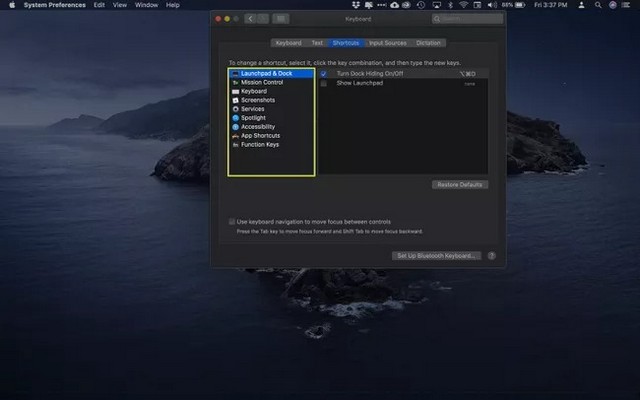Click Set Up Bluetooth Keyboard button
Viewport: 640px width, 400px height.
click(x=436, y=256)
